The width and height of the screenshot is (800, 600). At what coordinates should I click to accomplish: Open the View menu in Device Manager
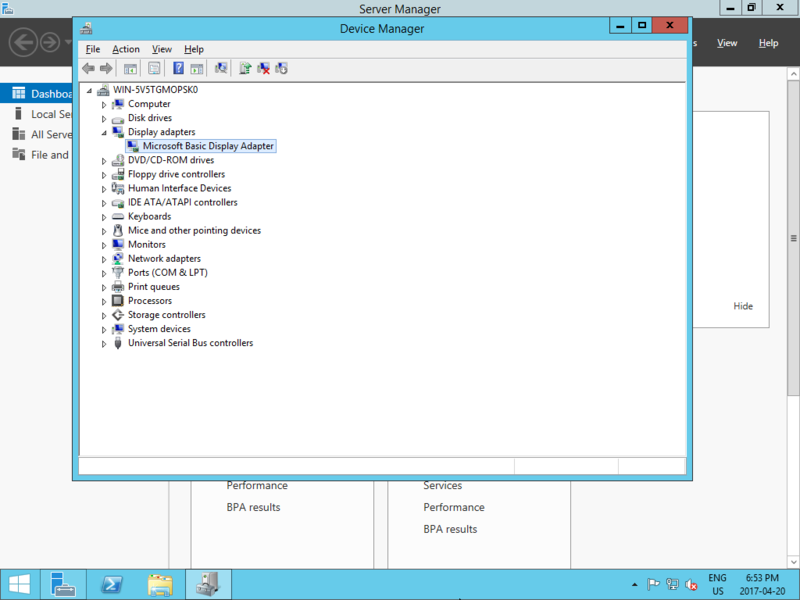click(162, 49)
